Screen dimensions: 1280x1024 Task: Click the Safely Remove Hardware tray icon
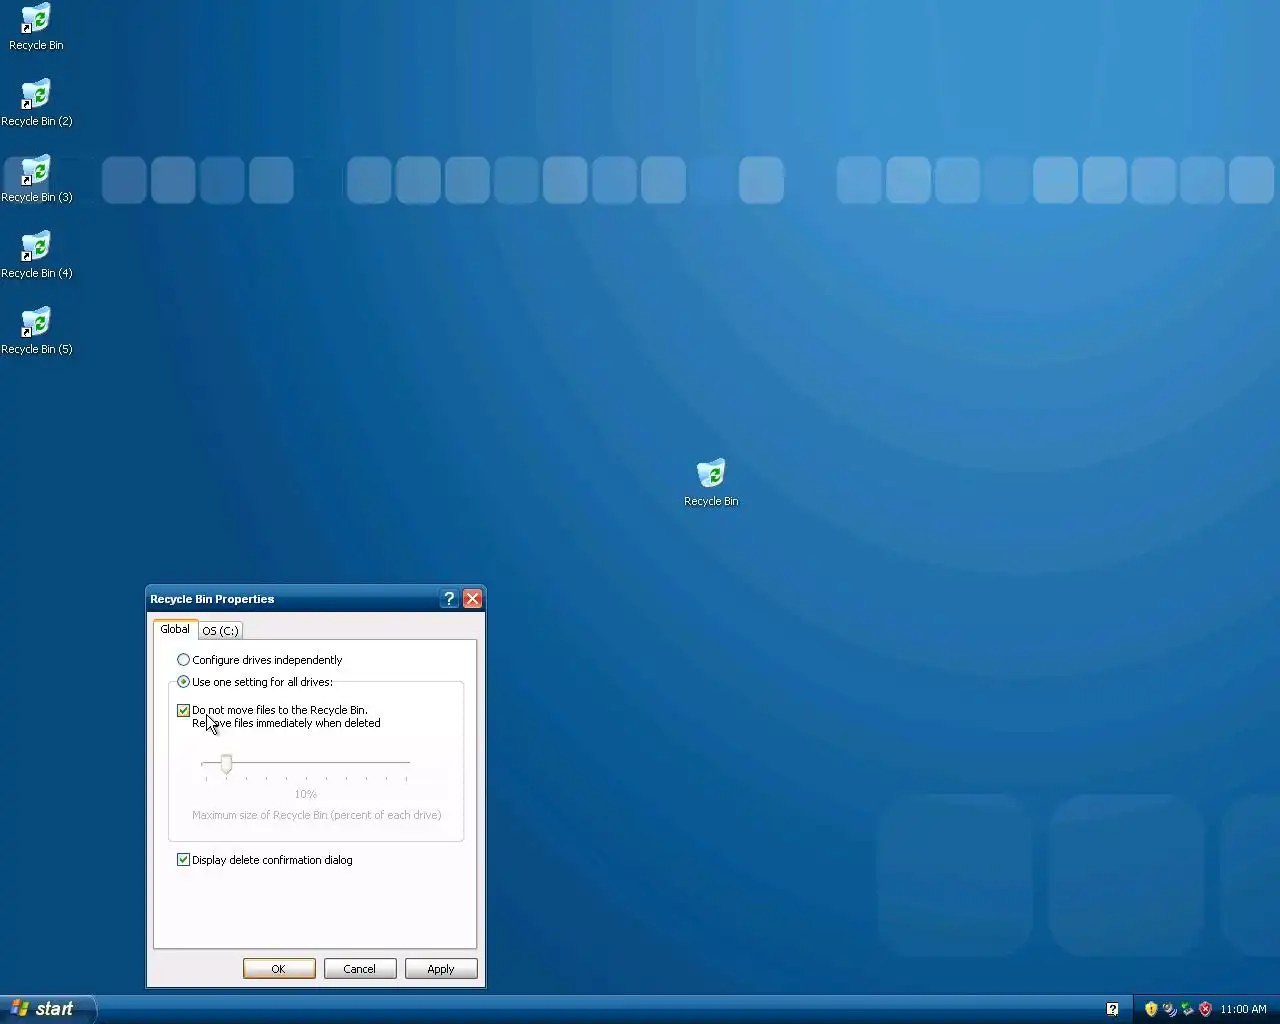point(1187,1009)
